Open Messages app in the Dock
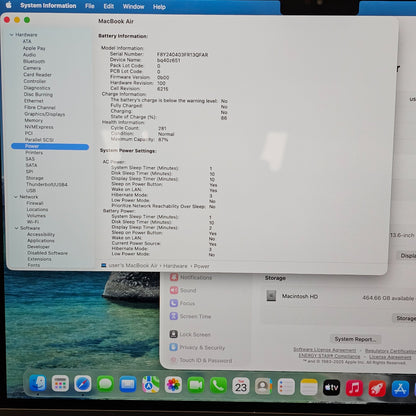Screen dimensions: 416x416 (x=105, y=384)
